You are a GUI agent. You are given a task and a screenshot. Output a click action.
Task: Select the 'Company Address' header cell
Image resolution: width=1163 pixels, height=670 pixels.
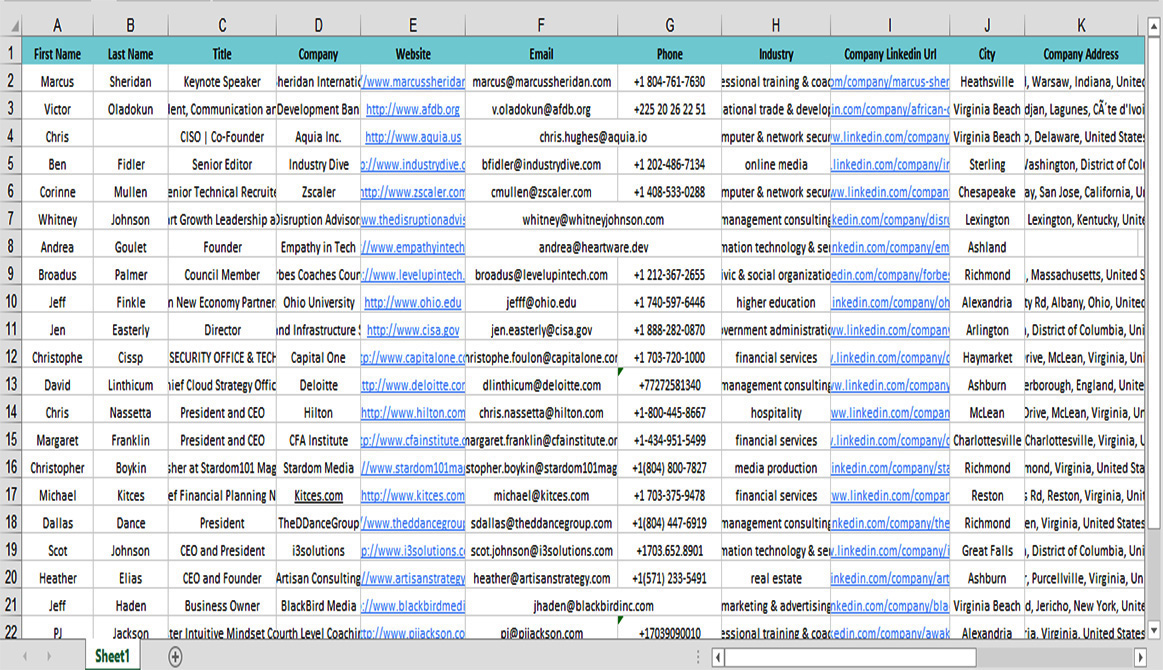coord(1081,53)
